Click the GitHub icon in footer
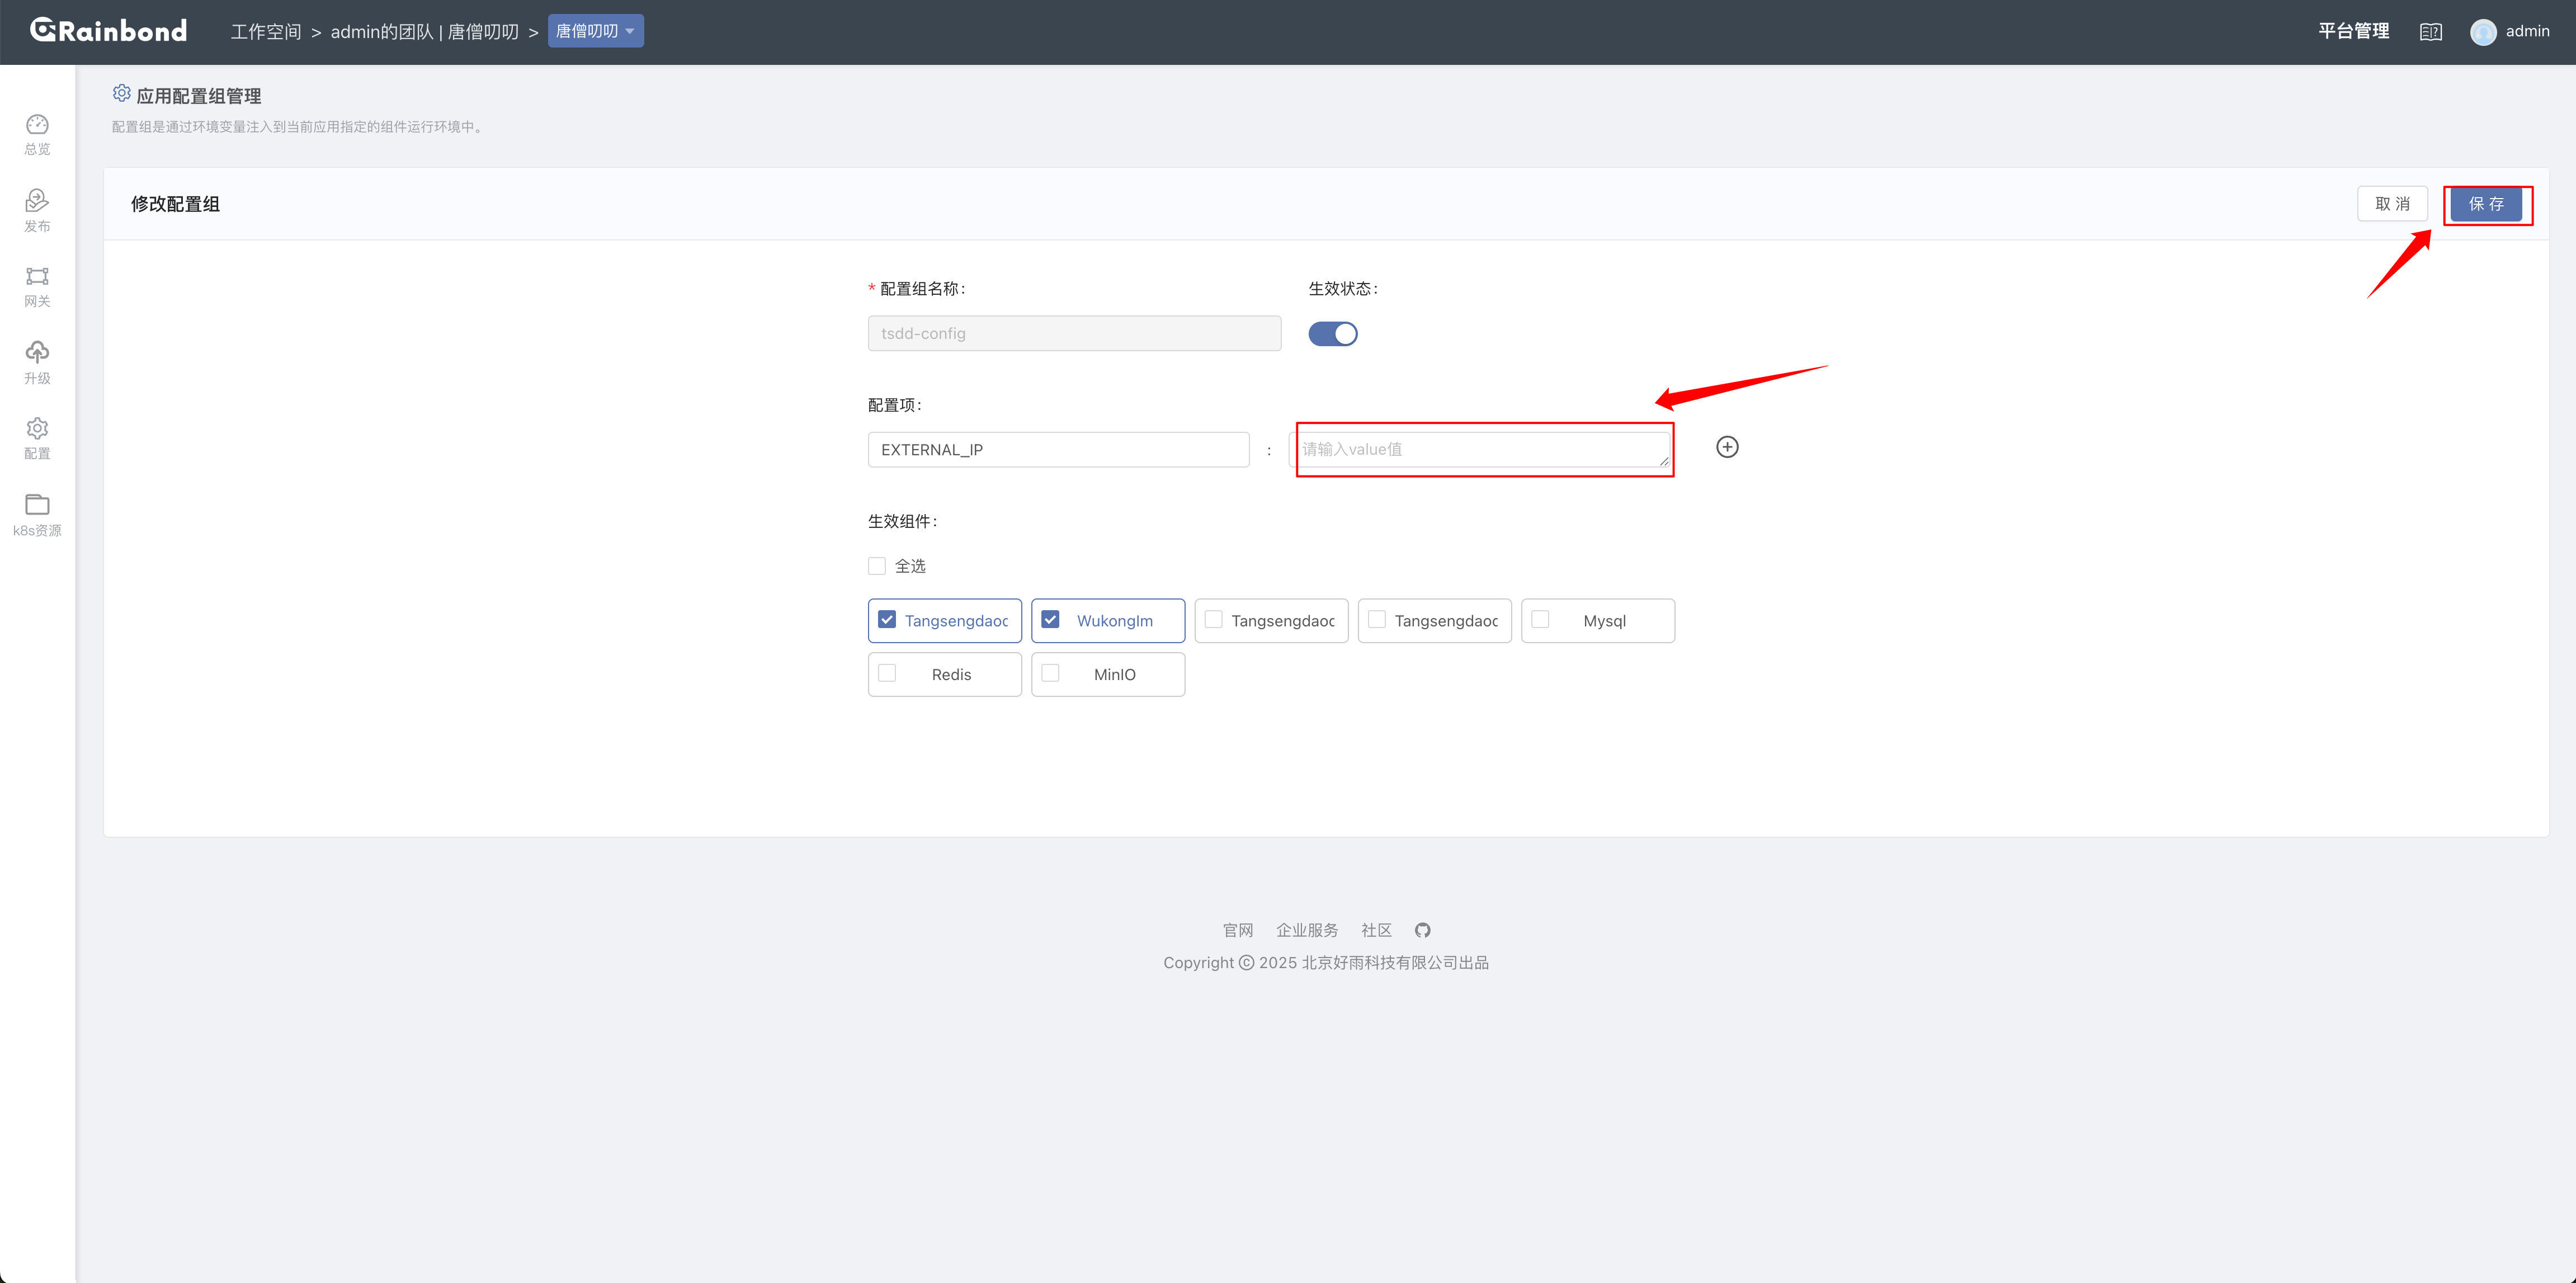This screenshot has width=2576, height=1283. [1422, 930]
